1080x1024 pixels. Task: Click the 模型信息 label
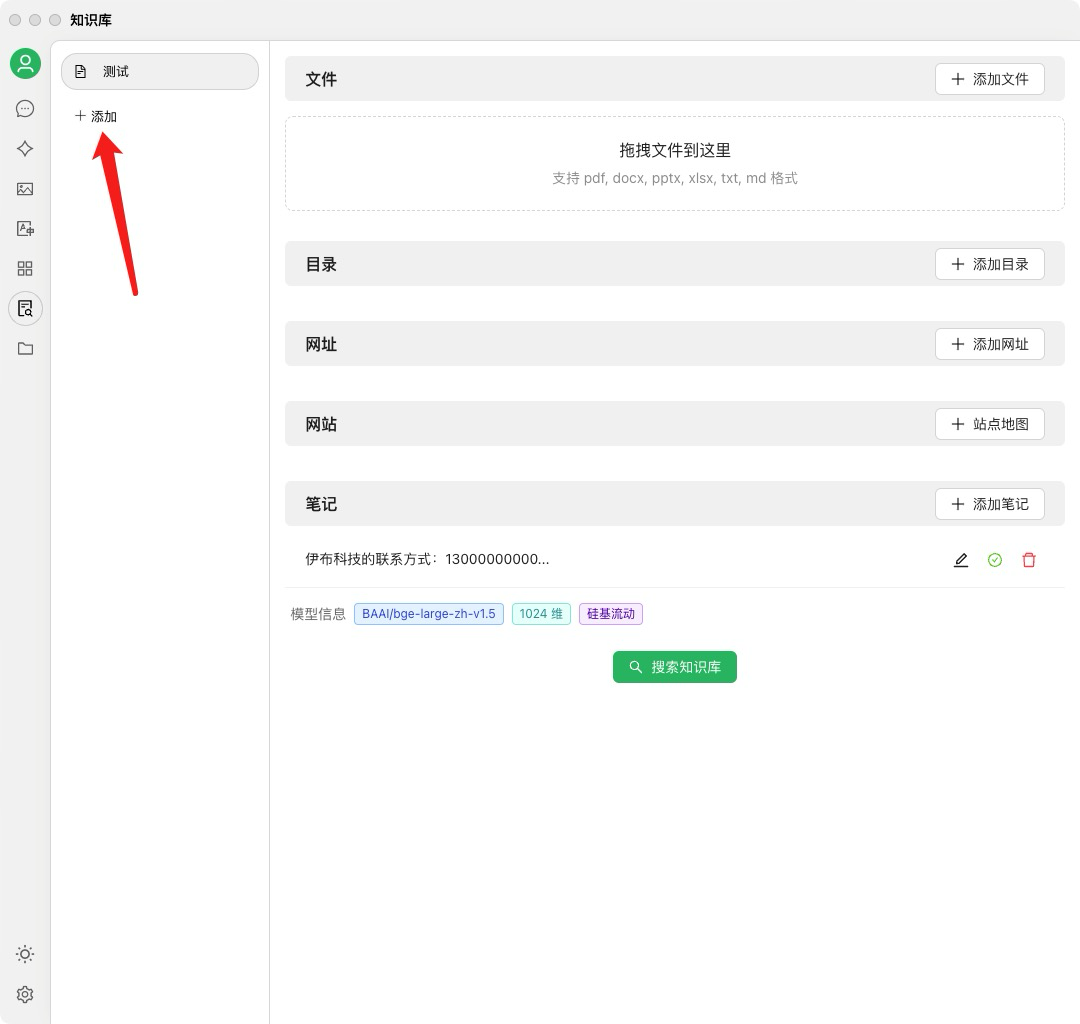click(x=318, y=614)
